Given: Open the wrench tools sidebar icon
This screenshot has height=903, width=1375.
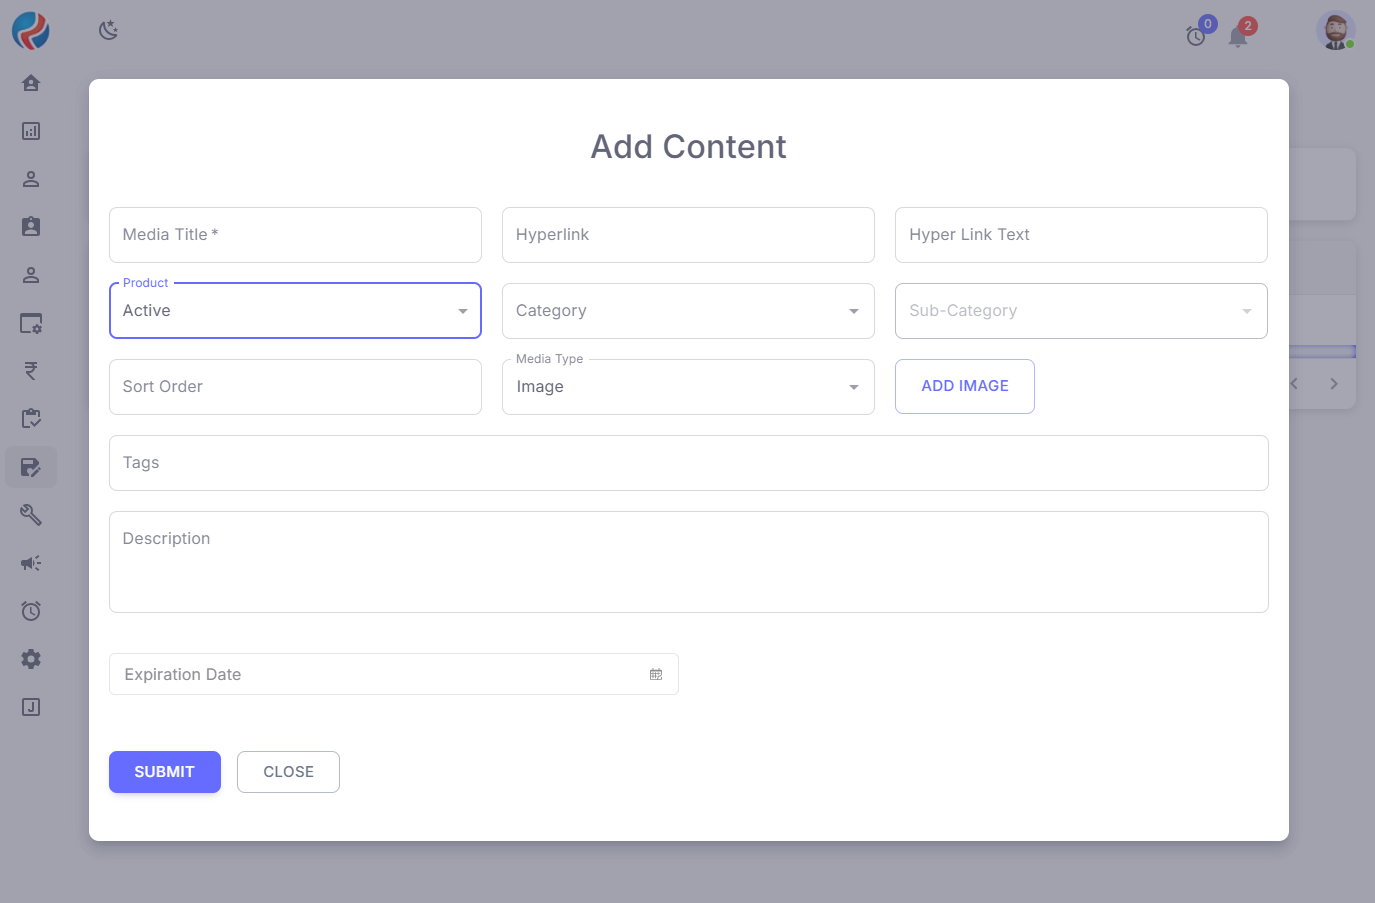Looking at the screenshot, I should coord(31,515).
